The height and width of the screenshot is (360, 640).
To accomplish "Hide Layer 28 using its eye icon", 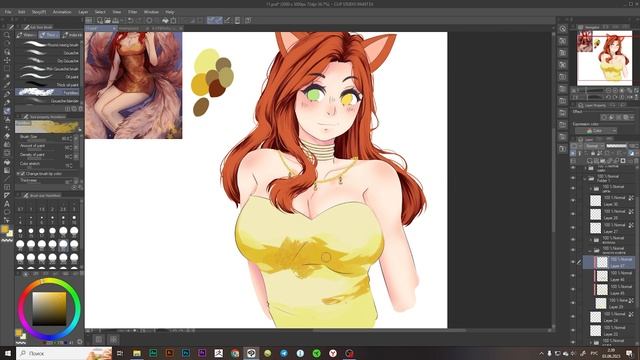I will click(x=573, y=214).
